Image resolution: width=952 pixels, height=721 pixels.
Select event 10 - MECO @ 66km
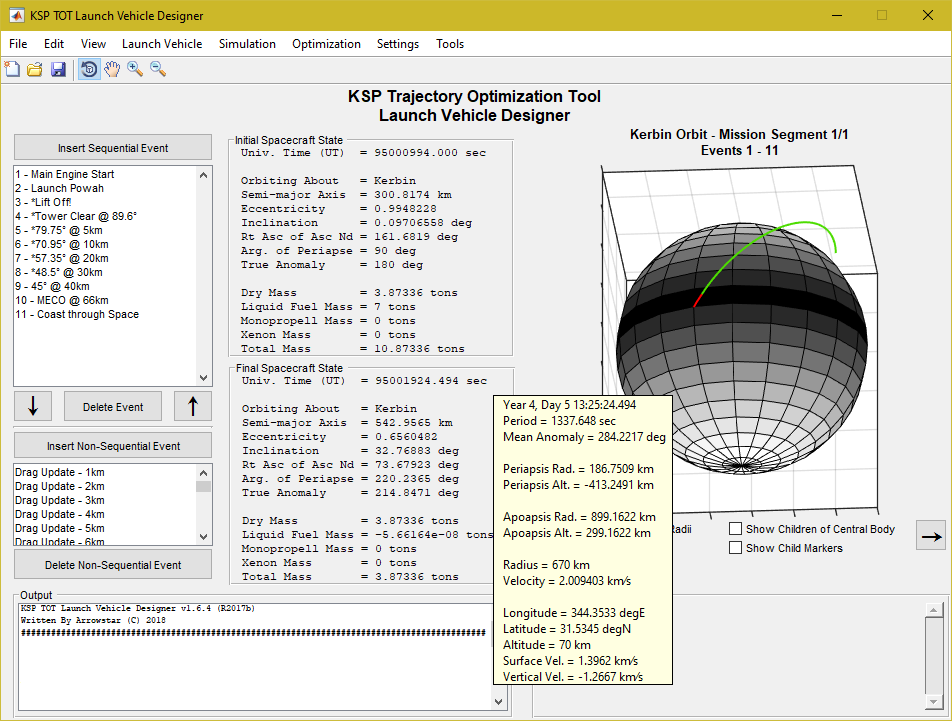105,300
